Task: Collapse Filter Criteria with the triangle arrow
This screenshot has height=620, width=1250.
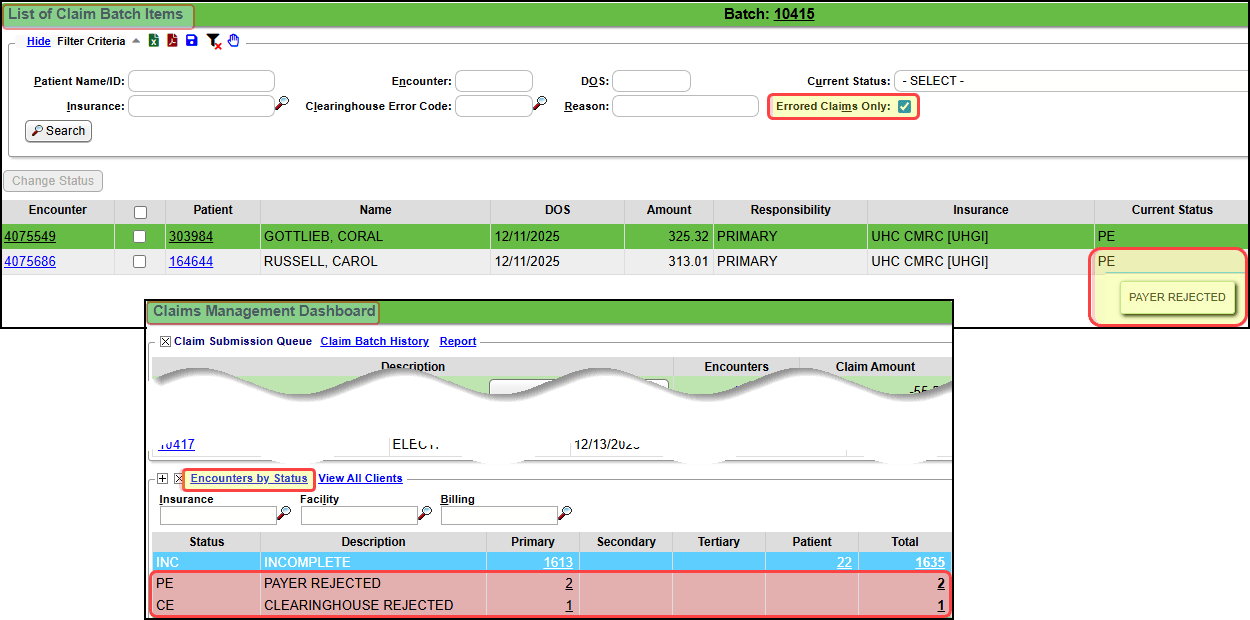Action: click(135, 41)
